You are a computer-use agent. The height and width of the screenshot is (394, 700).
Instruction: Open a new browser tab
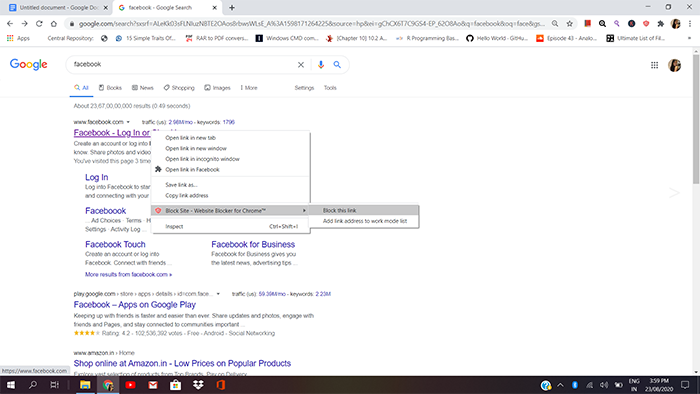232,8
